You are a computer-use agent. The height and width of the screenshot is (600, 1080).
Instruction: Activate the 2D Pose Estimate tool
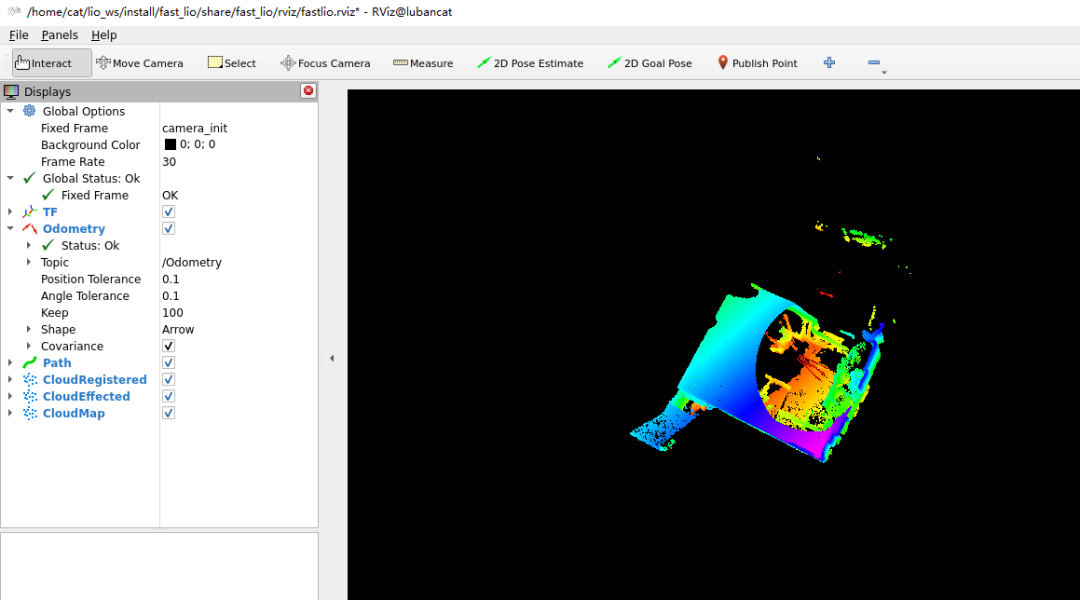coord(530,63)
